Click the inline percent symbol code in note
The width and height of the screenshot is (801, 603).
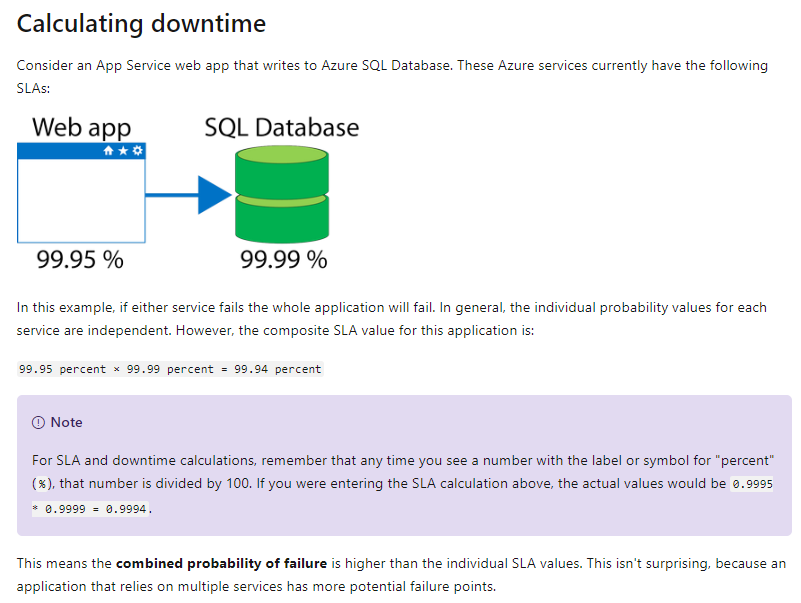click(42, 484)
